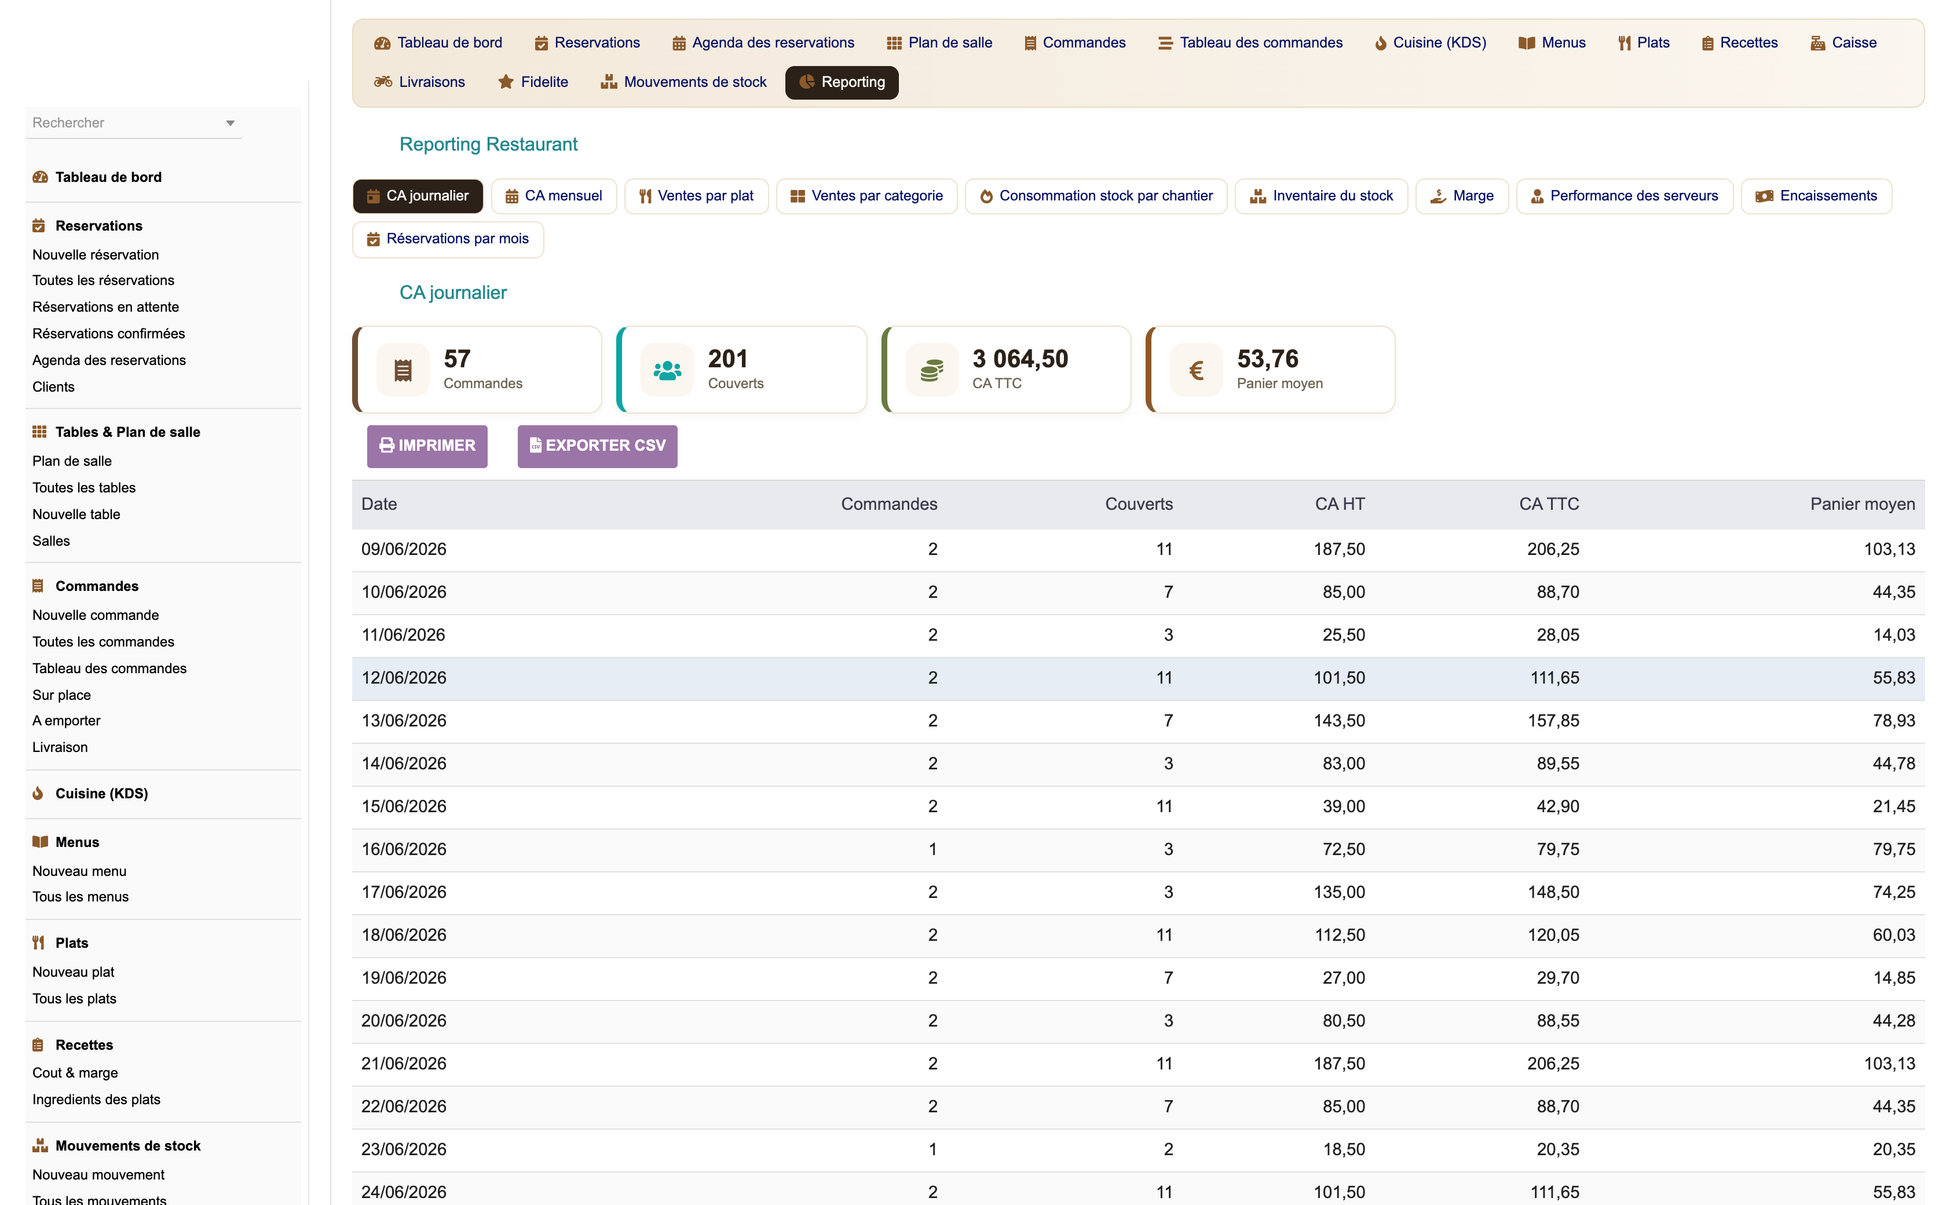The width and height of the screenshot is (1946, 1205).
Task: Click the Reporting Restaurant heading
Action: click(488, 144)
